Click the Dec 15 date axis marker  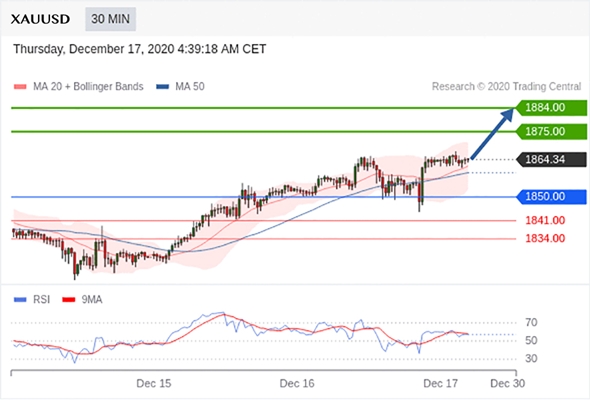154,383
